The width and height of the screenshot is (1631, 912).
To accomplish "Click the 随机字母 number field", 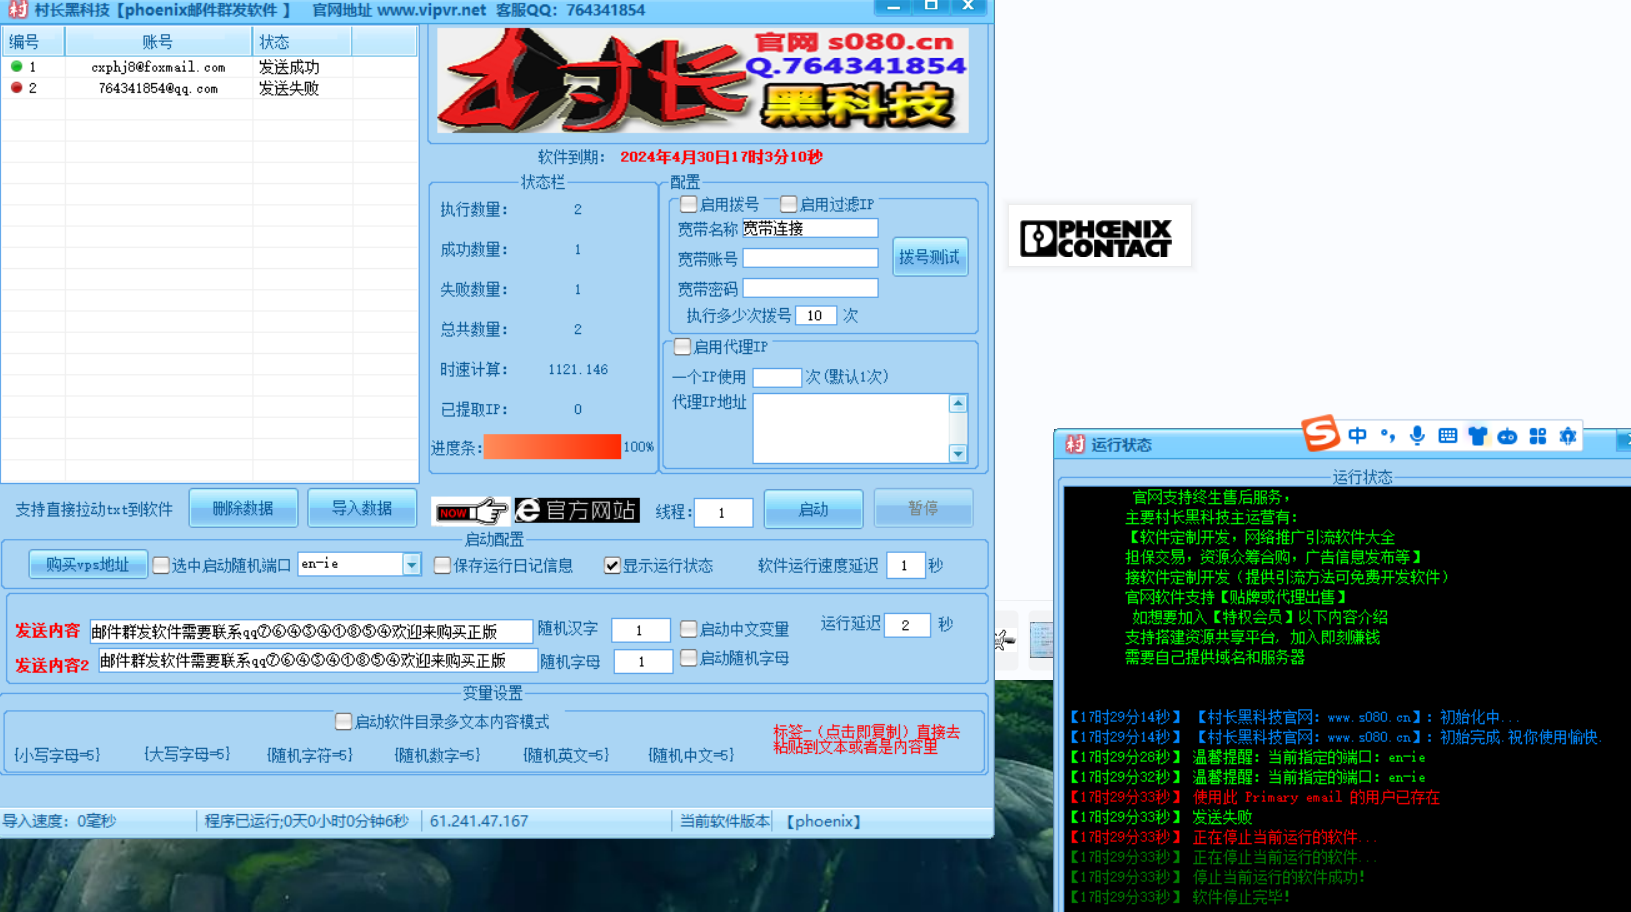I will [x=642, y=661].
